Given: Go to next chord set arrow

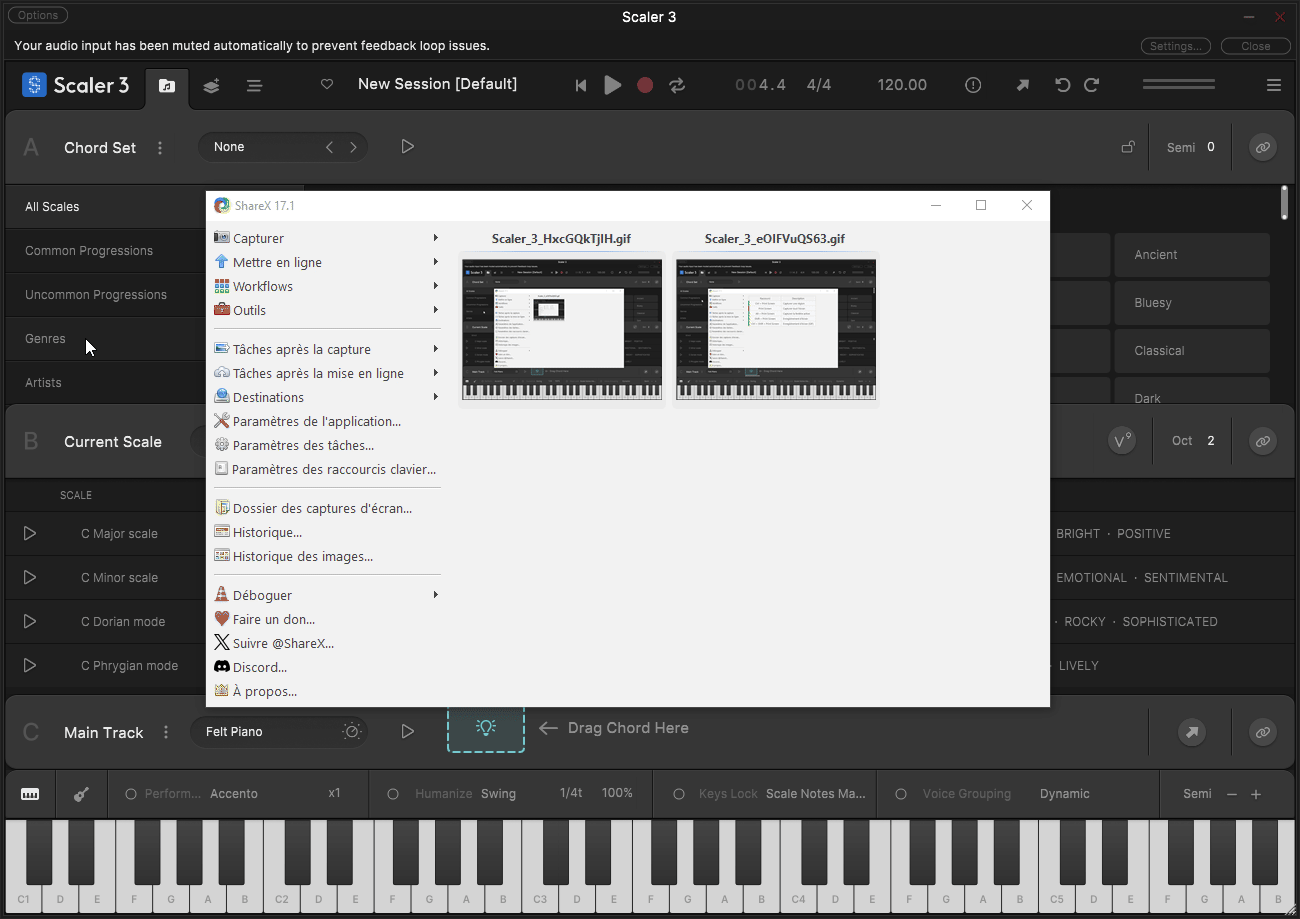Looking at the screenshot, I should pyautogui.click(x=353, y=147).
